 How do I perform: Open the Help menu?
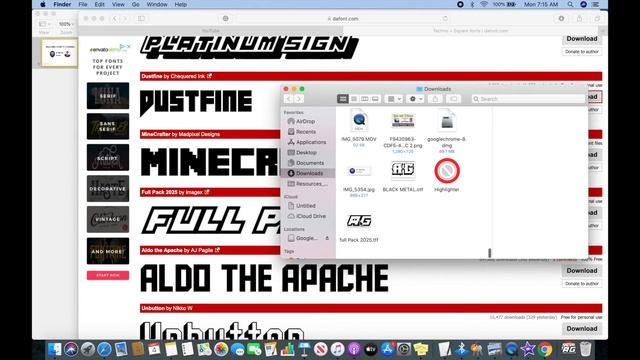(x=180, y=4)
